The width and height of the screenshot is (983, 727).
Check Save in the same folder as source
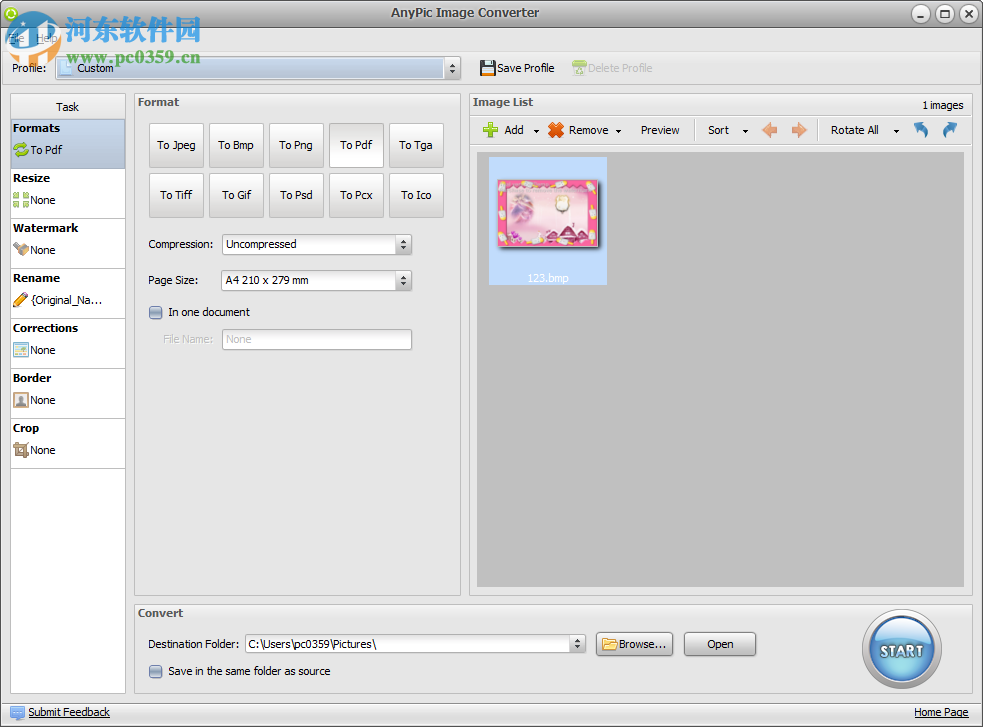(x=156, y=671)
